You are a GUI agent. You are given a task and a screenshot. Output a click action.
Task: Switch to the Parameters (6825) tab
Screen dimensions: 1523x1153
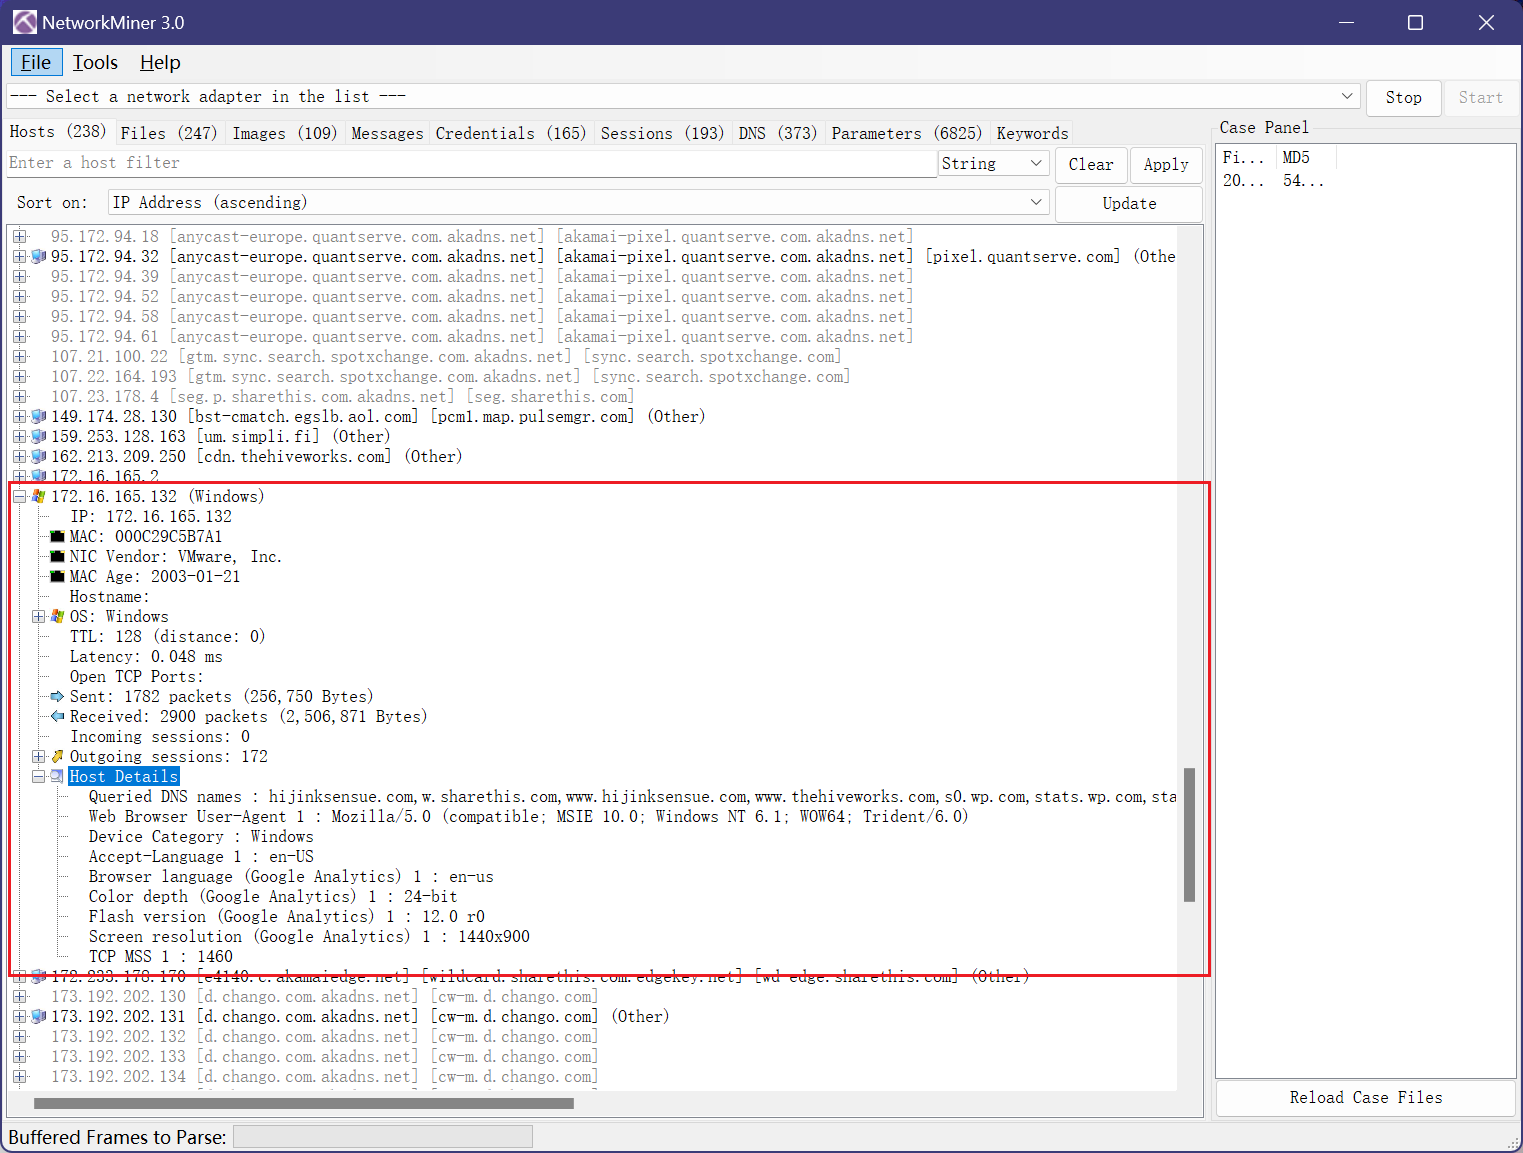point(906,133)
